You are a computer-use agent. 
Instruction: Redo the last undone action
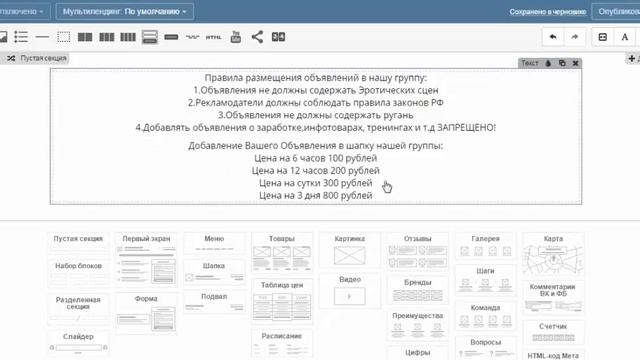pyautogui.click(x=575, y=37)
